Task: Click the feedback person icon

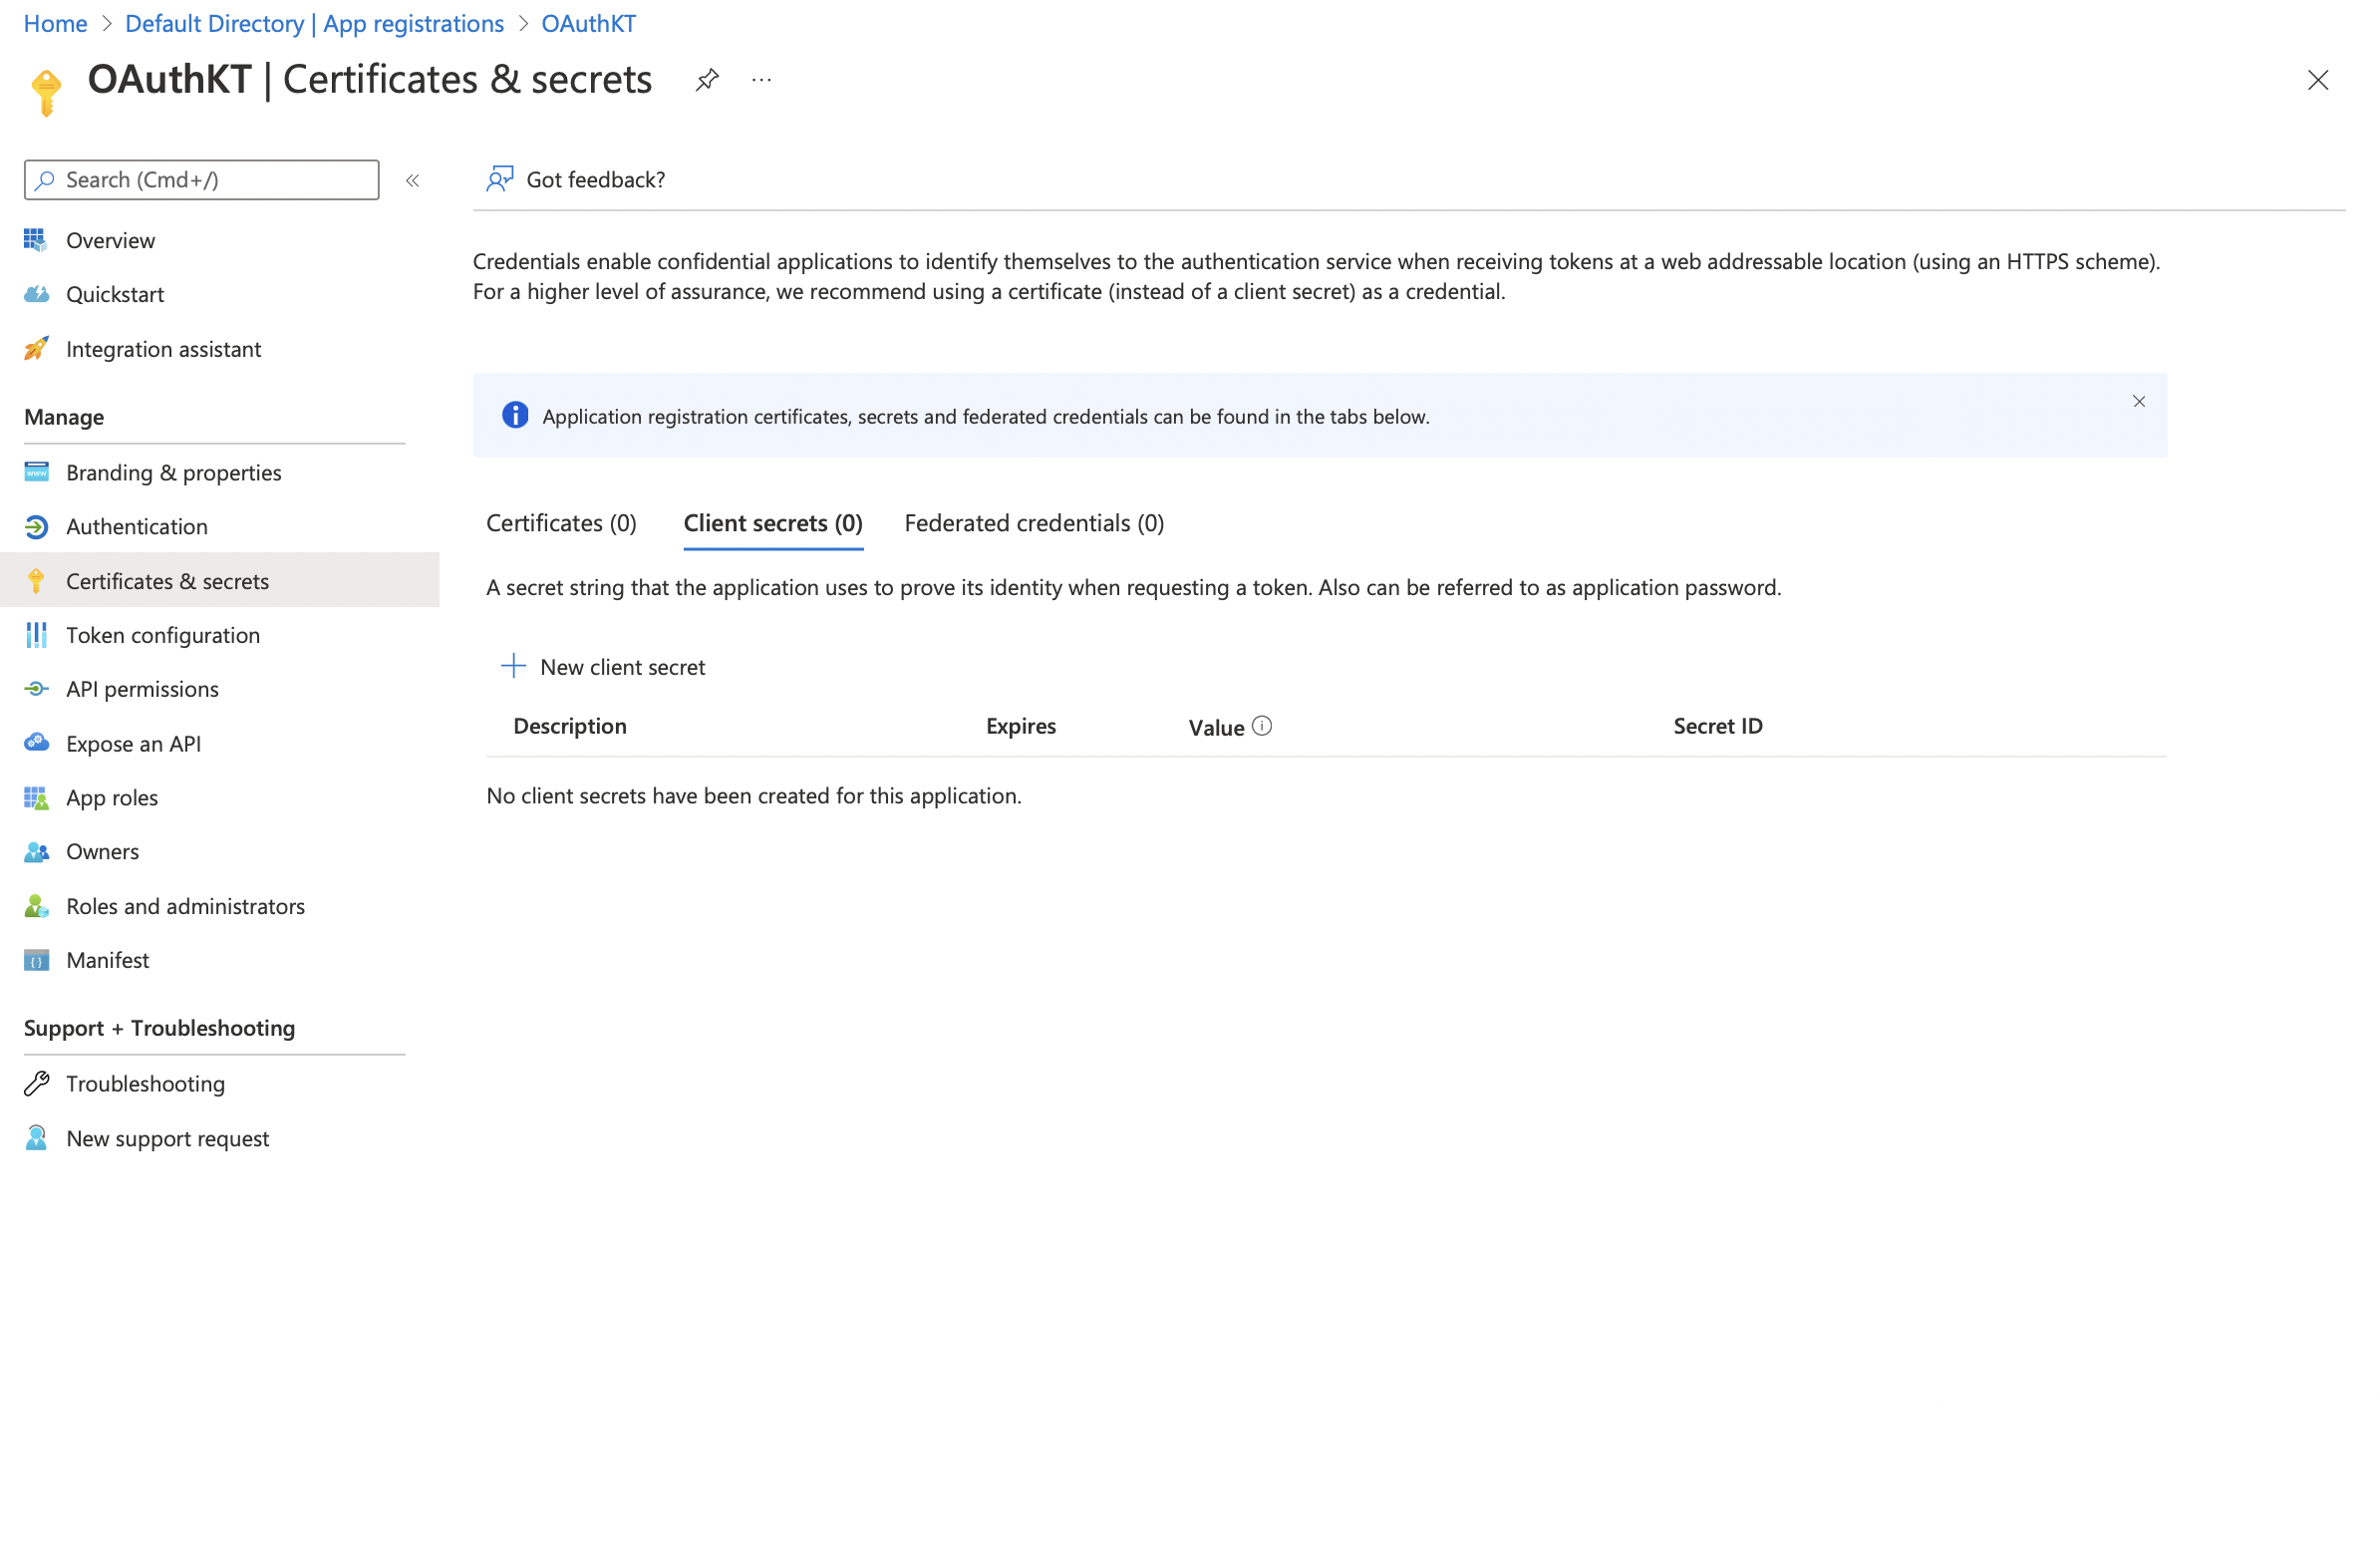Action: point(500,179)
